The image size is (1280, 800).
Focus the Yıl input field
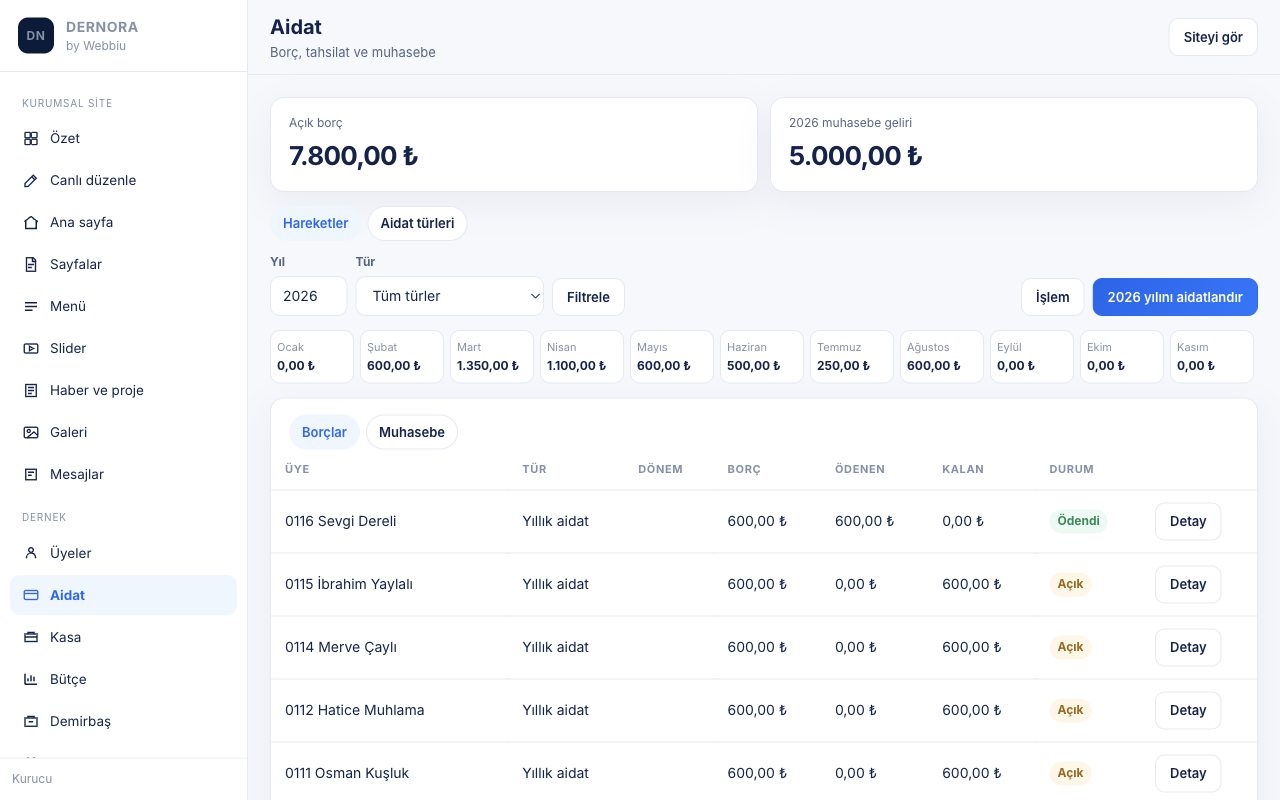pos(309,296)
